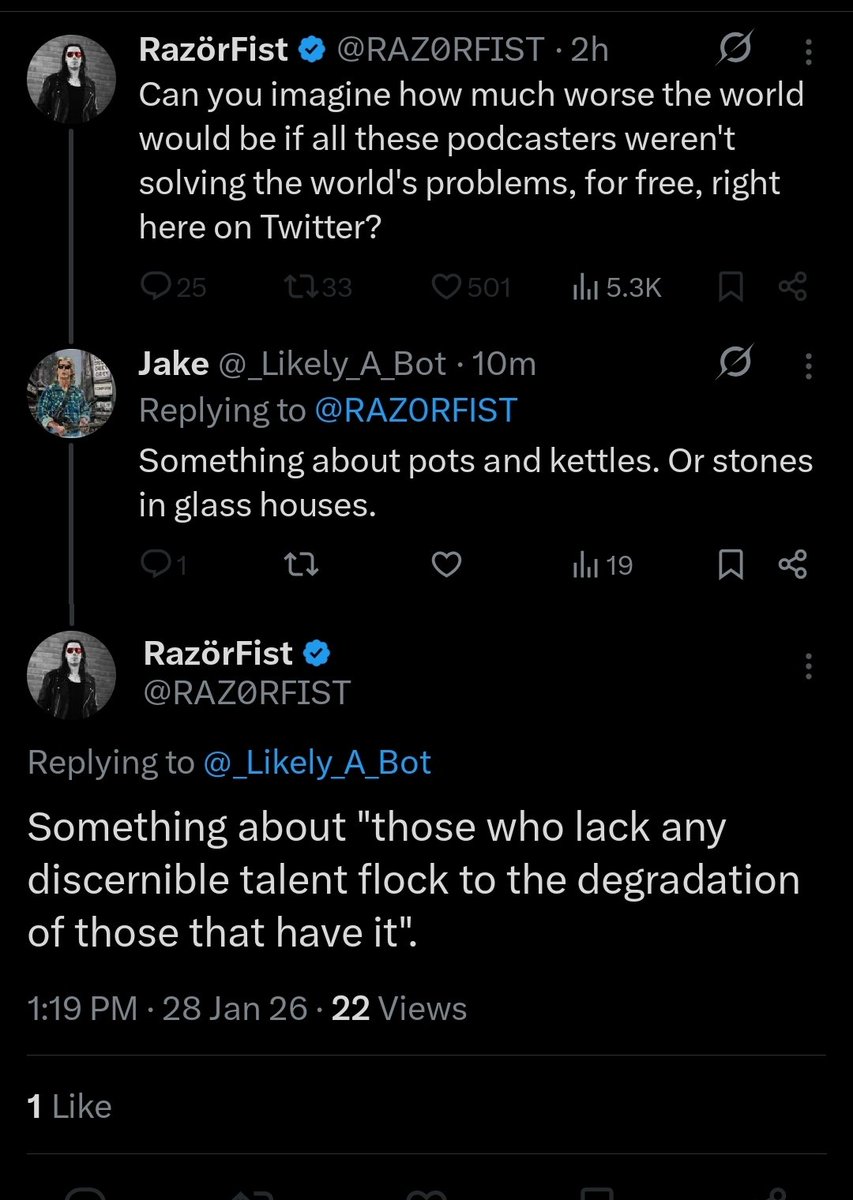Open the @_Likely_A_Bot mention link
Image resolution: width=853 pixels, height=1200 pixels.
point(317,764)
